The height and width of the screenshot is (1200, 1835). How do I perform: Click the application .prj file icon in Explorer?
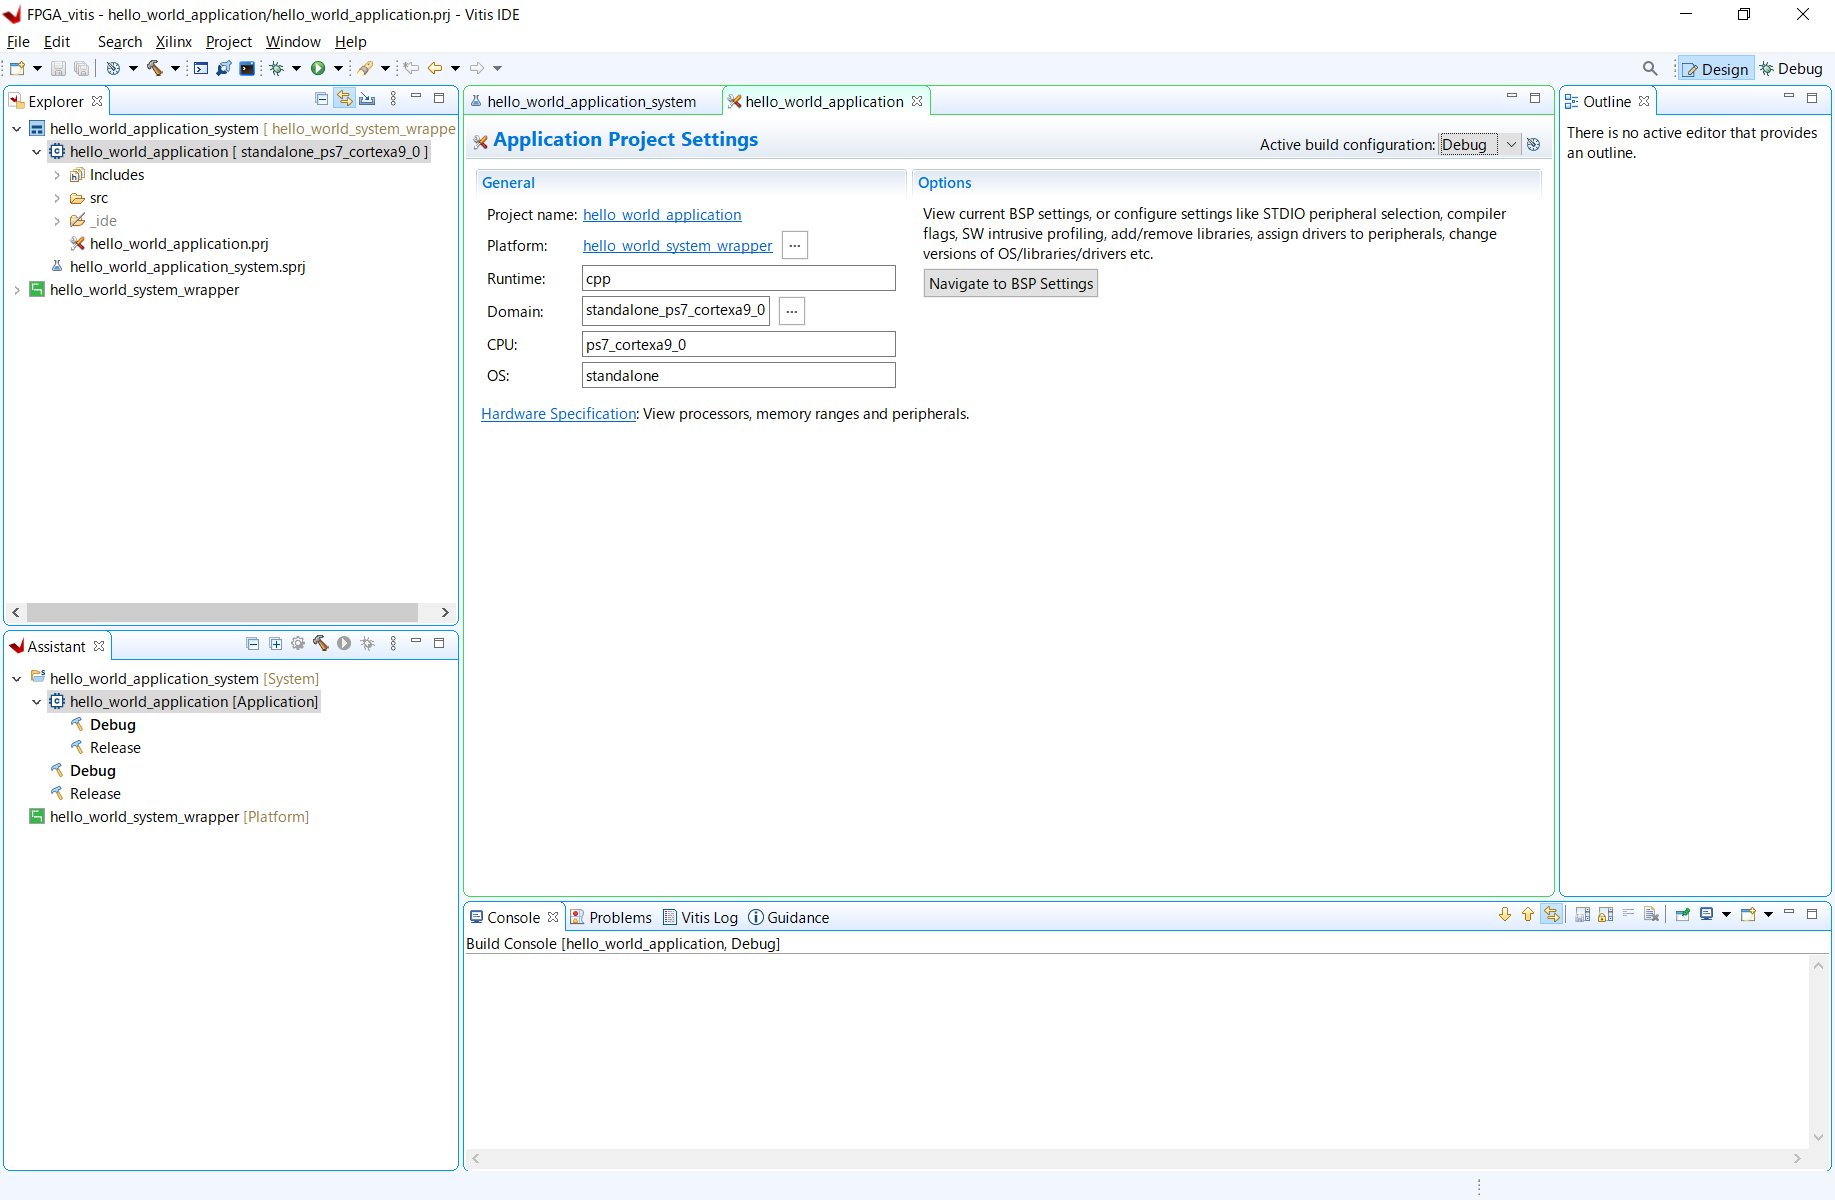click(77, 244)
